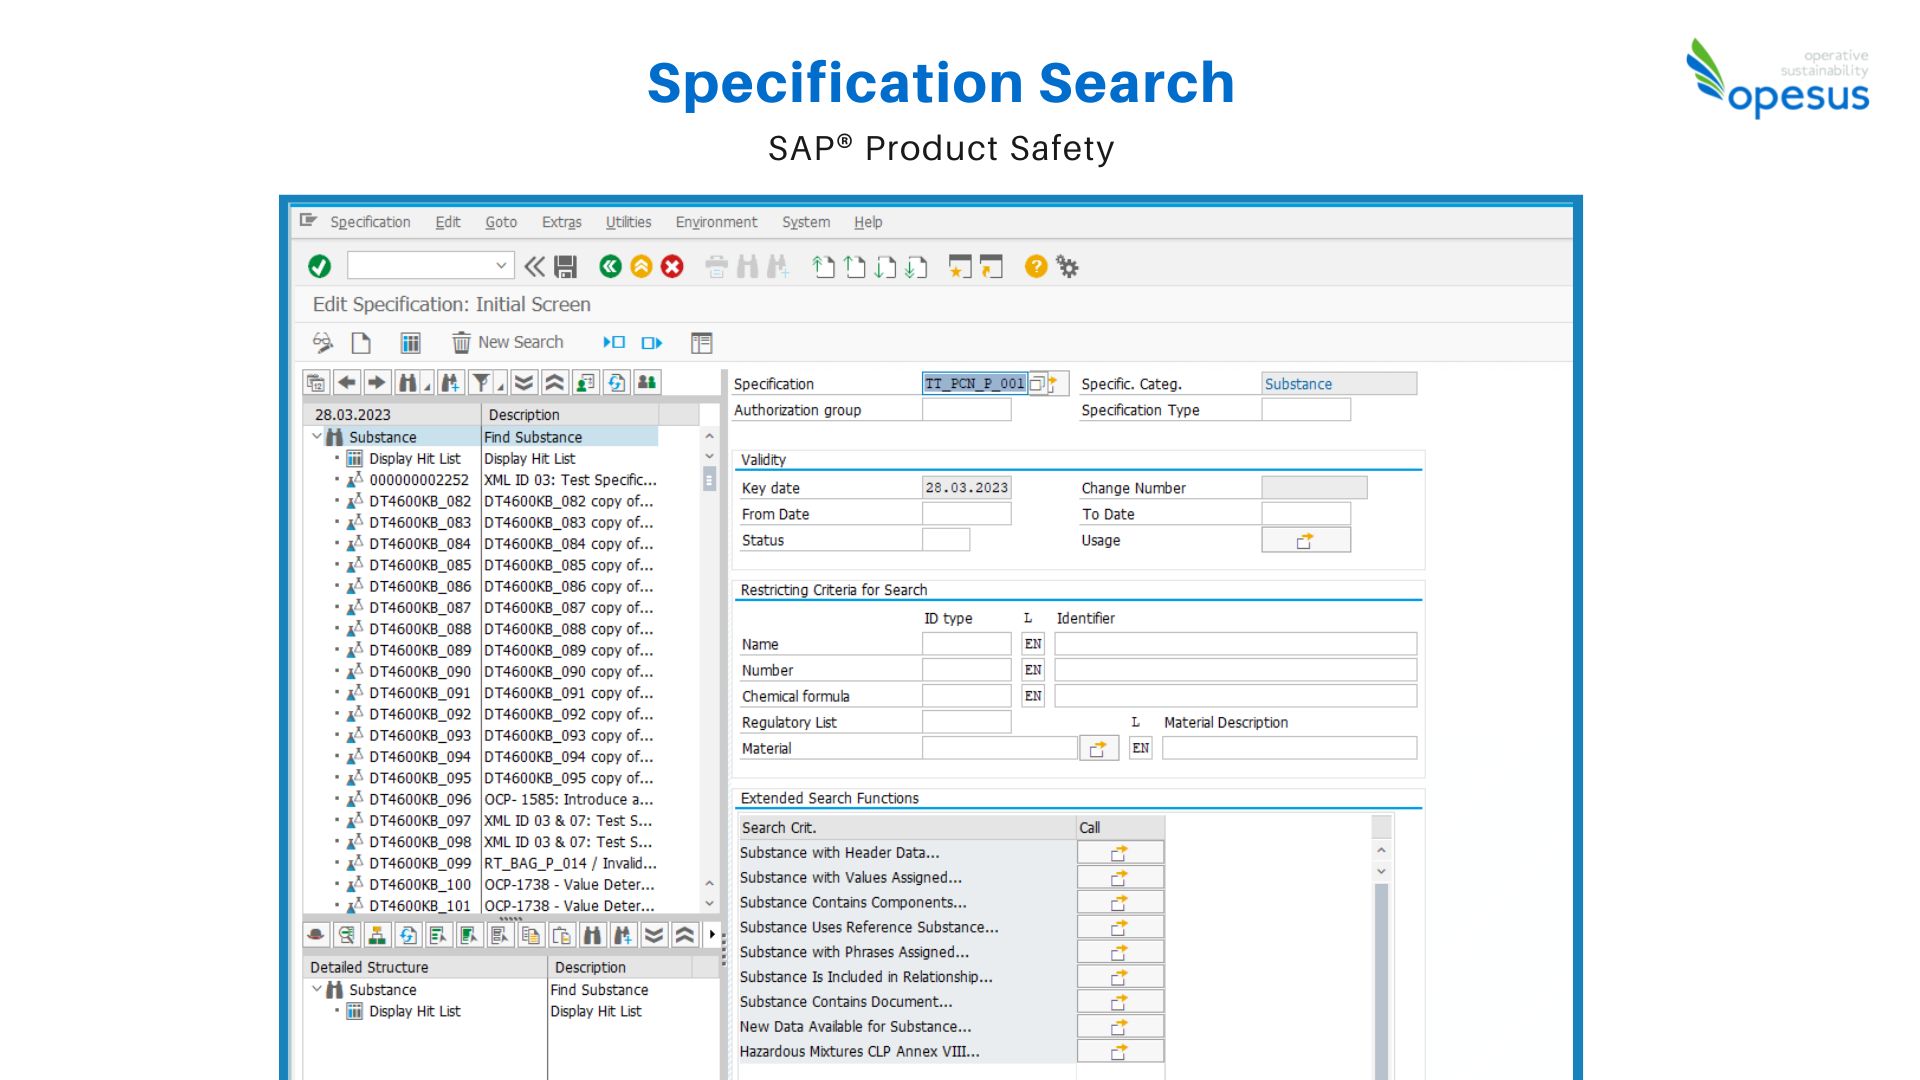The width and height of the screenshot is (1920, 1080).
Task: Call the Hazardous Mixtures CLP Annex VIII search
Action: (x=1119, y=1051)
